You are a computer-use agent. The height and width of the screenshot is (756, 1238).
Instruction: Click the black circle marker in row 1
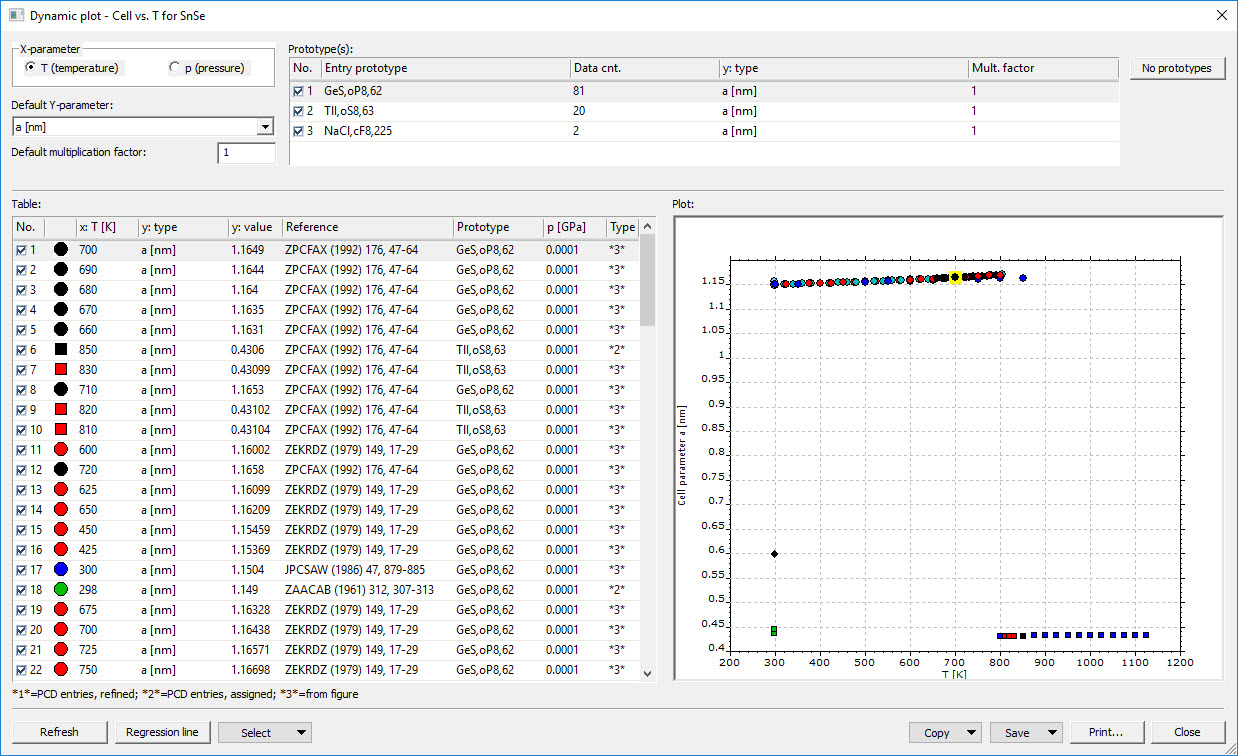pyautogui.click(x=60, y=250)
